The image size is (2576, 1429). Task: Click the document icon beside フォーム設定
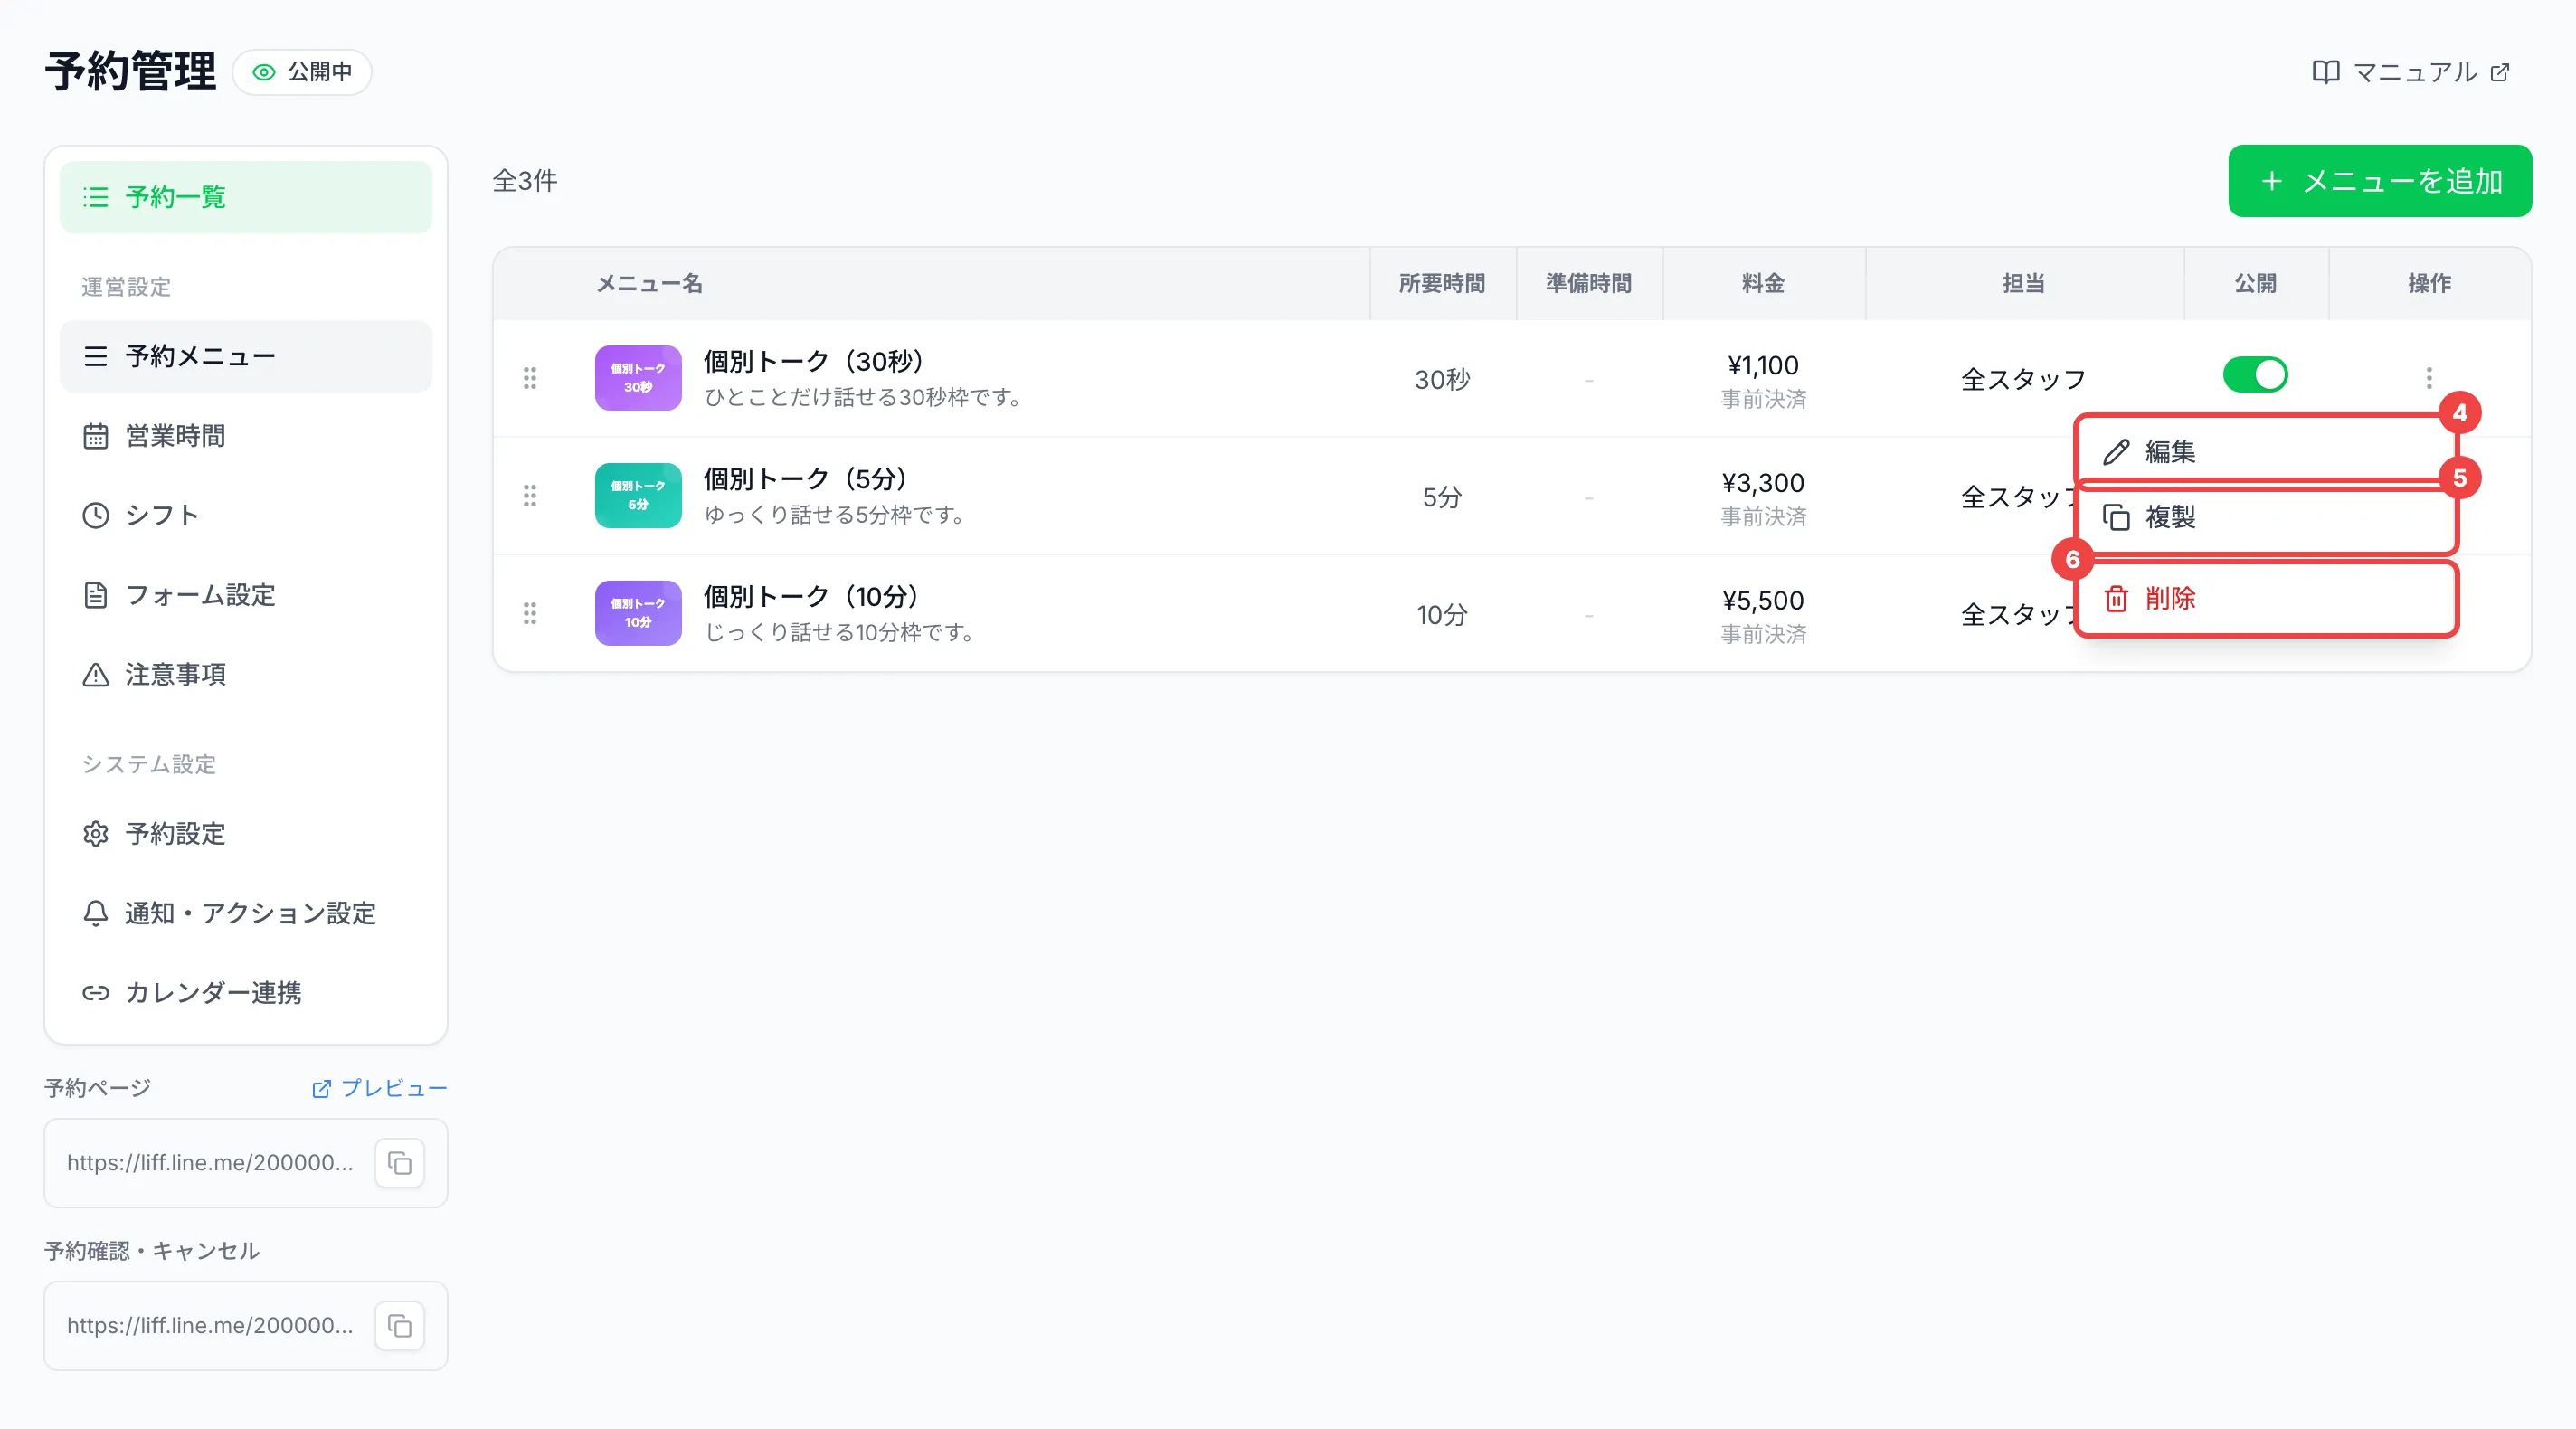coord(95,595)
